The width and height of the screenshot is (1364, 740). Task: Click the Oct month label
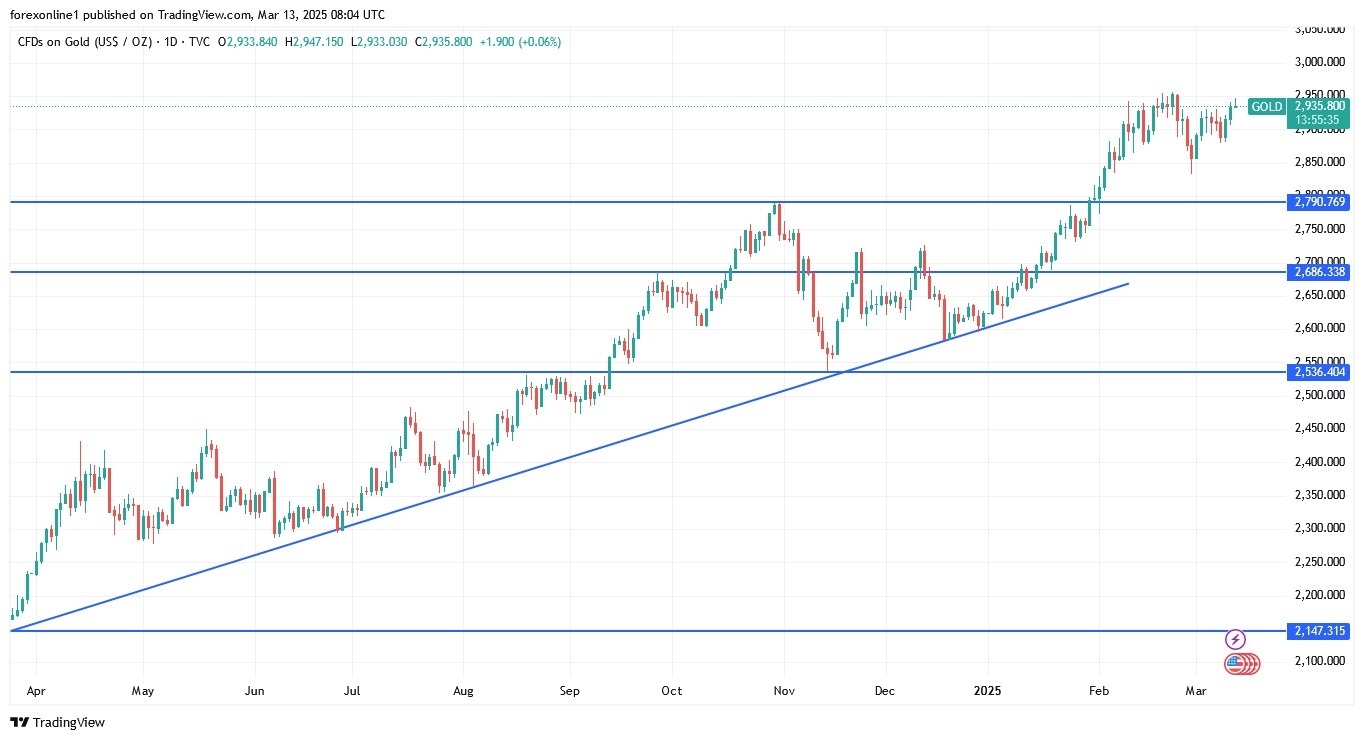[671, 690]
